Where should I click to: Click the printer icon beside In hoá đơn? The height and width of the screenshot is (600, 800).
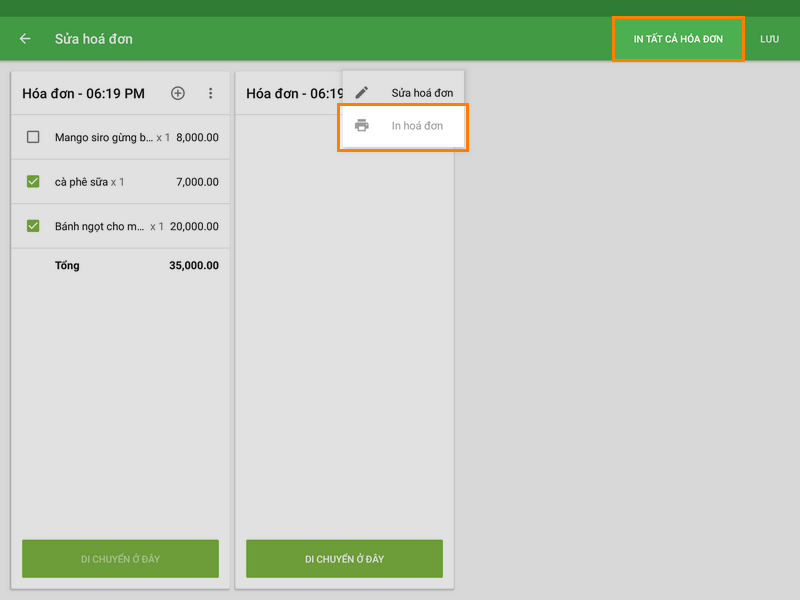(x=362, y=126)
